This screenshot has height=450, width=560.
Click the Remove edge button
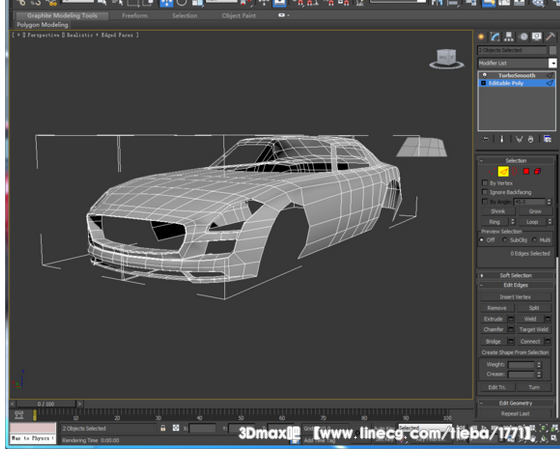click(x=497, y=308)
